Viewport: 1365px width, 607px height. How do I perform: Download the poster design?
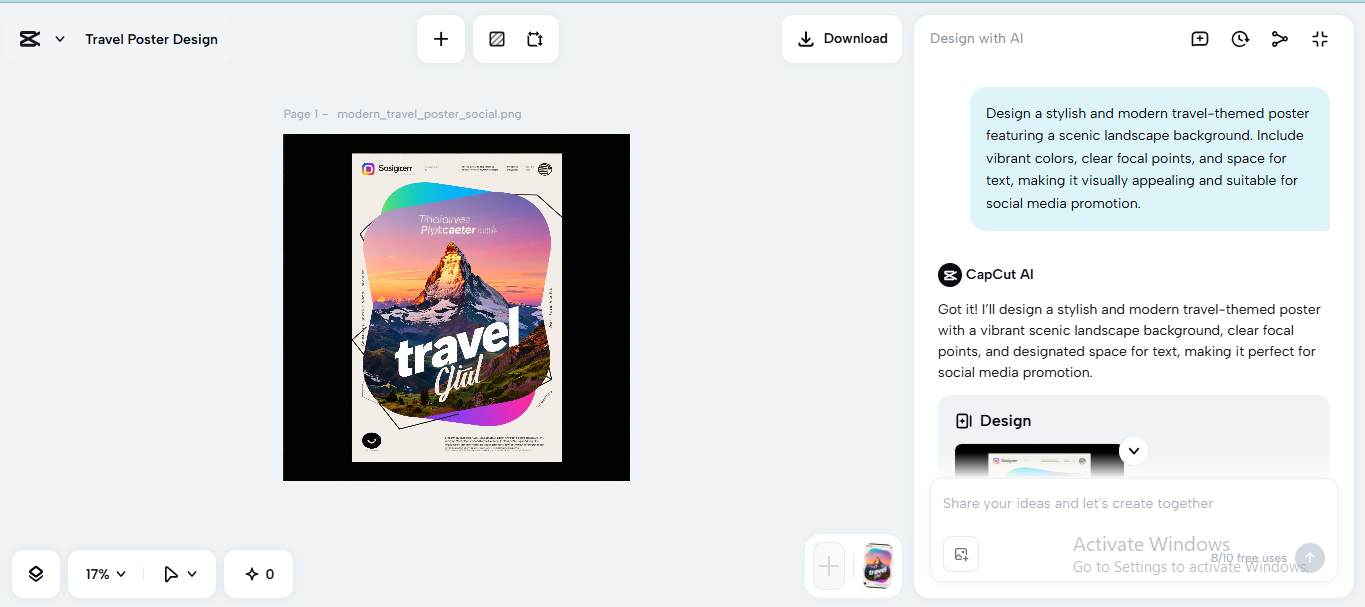pos(842,39)
